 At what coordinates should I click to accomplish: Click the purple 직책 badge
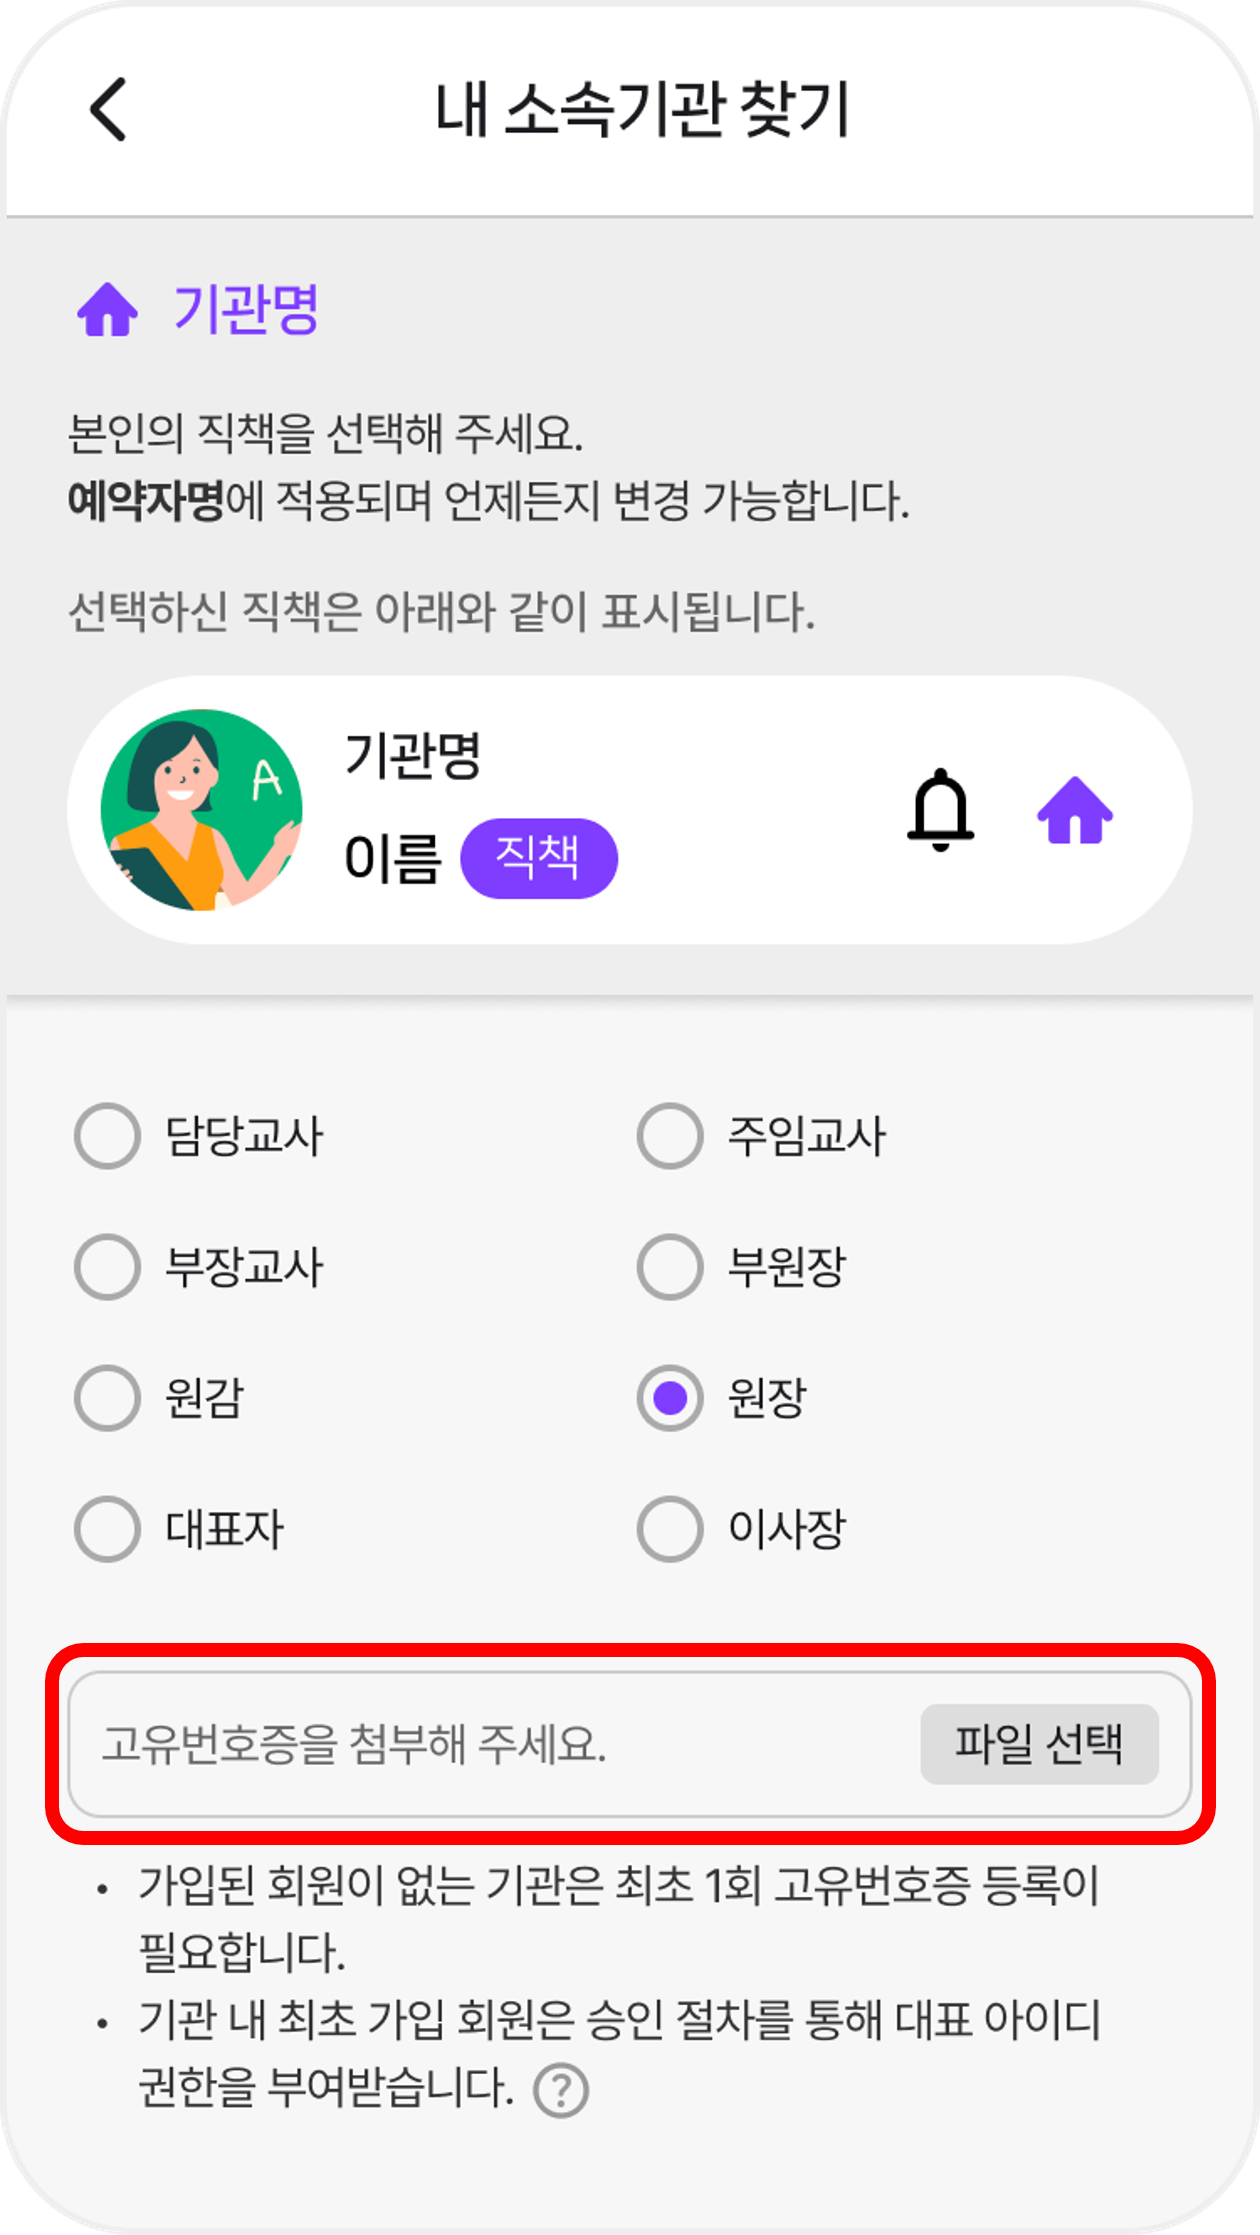538,858
